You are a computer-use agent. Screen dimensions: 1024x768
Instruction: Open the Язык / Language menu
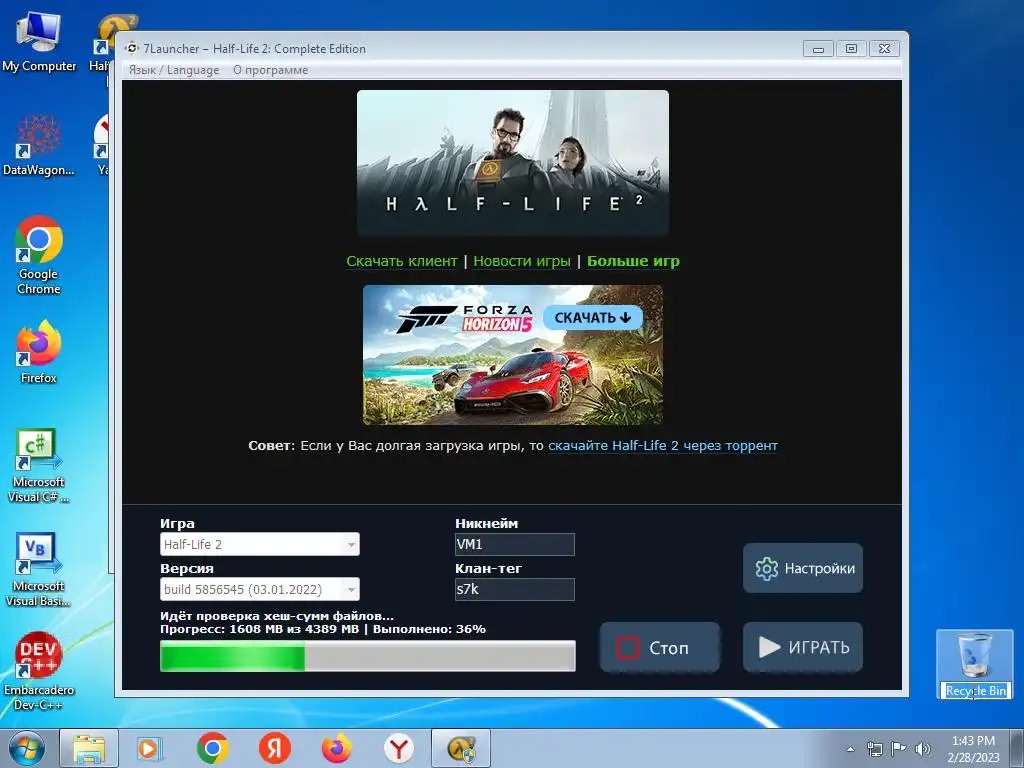174,70
